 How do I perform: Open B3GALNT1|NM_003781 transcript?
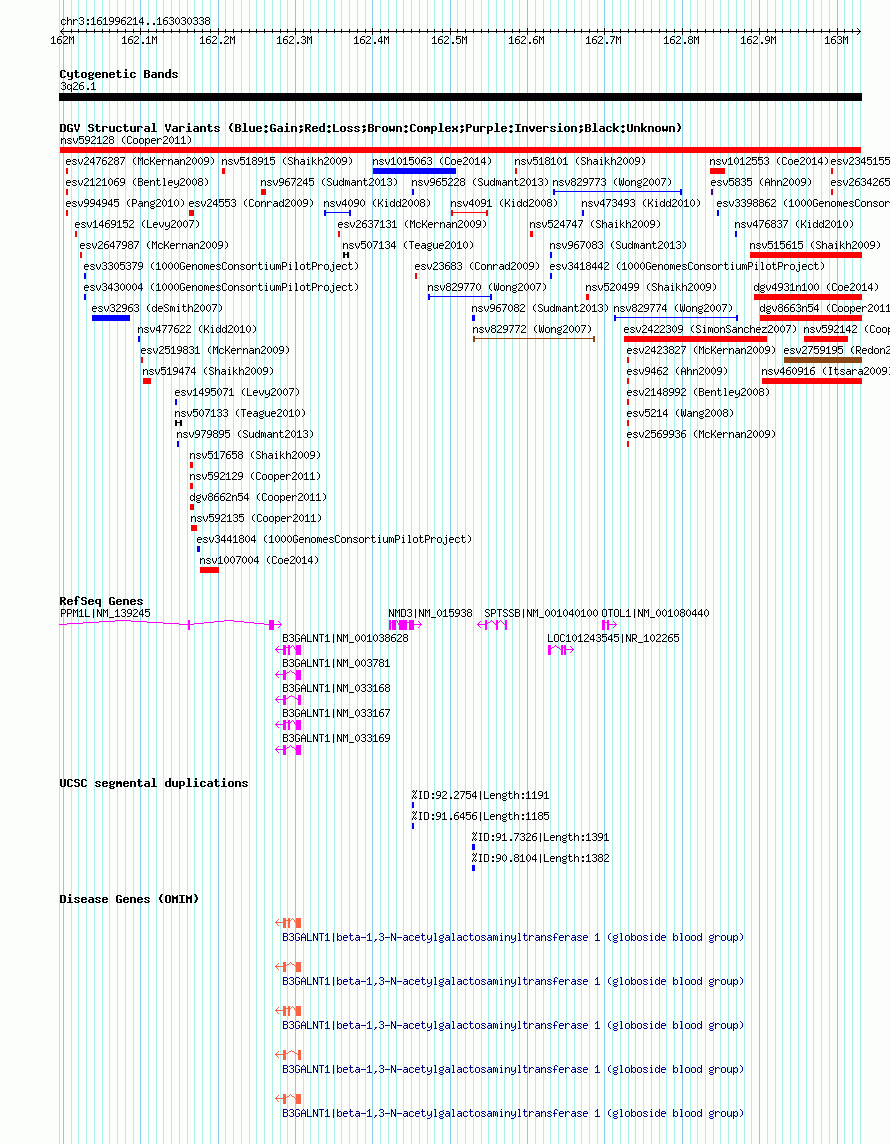(336, 664)
